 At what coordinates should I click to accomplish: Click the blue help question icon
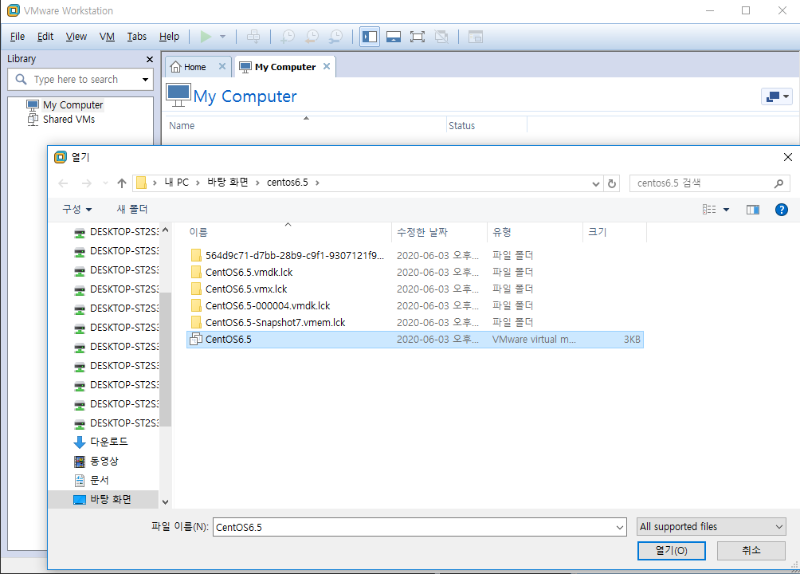pyautogui.click(x=781, y=210)
